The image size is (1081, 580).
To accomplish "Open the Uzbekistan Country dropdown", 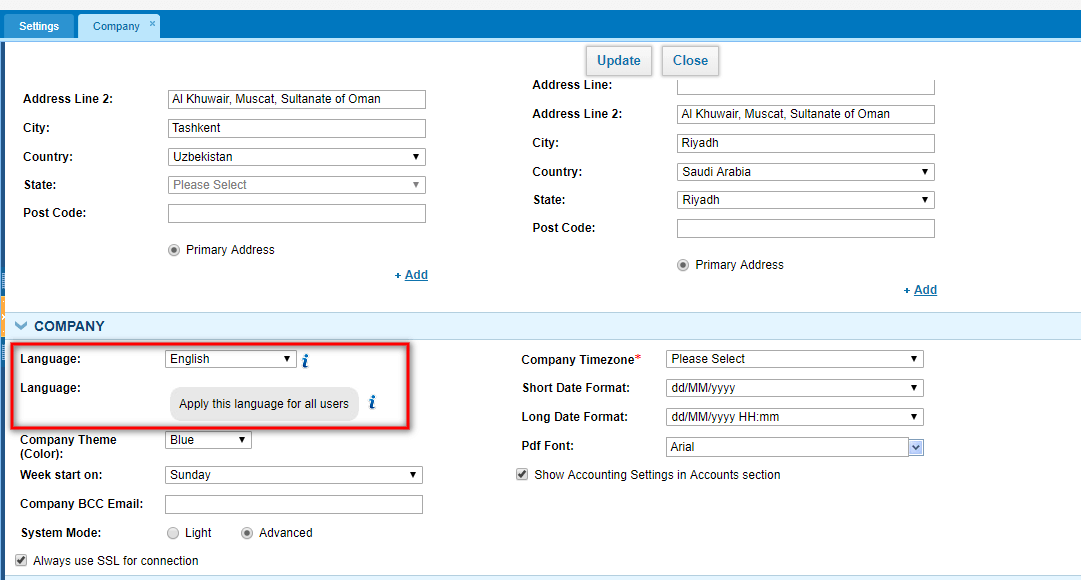I will [x=296, y=157].
